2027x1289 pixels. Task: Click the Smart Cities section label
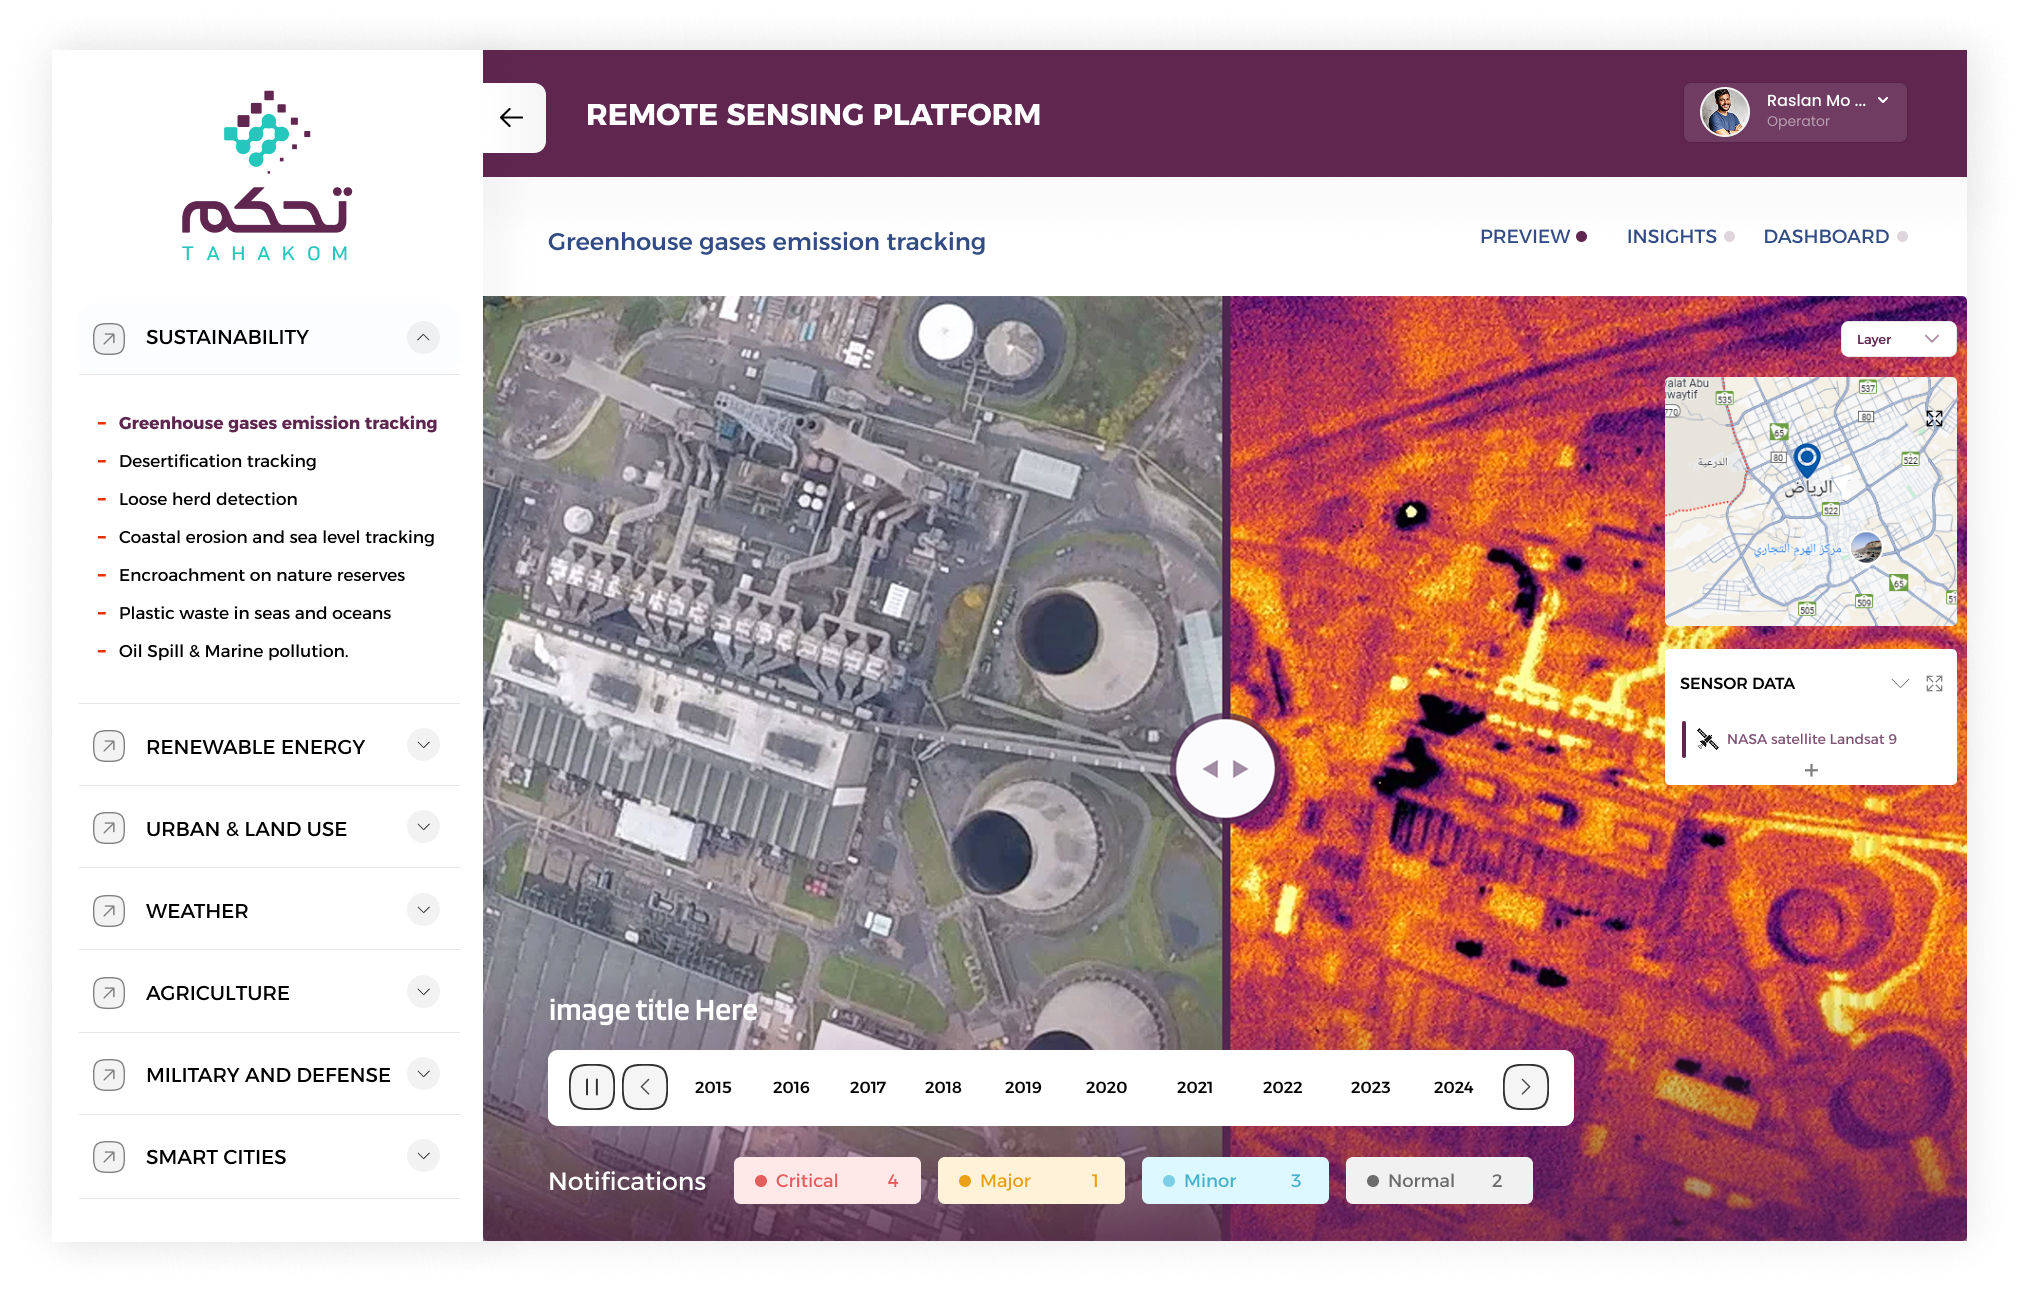coord(216,1157)
